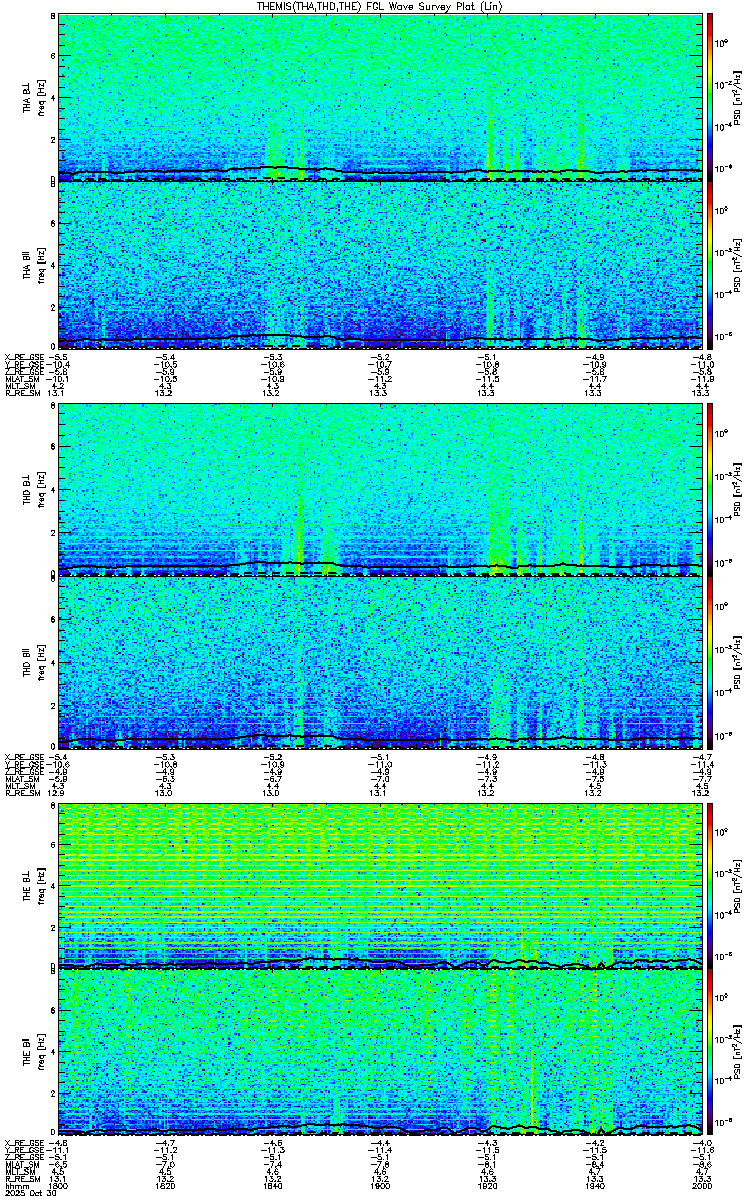This screenshot has width=750, height=1200.
Task: Click the hhmm label at bottom left
Action: click(16, 1187)
